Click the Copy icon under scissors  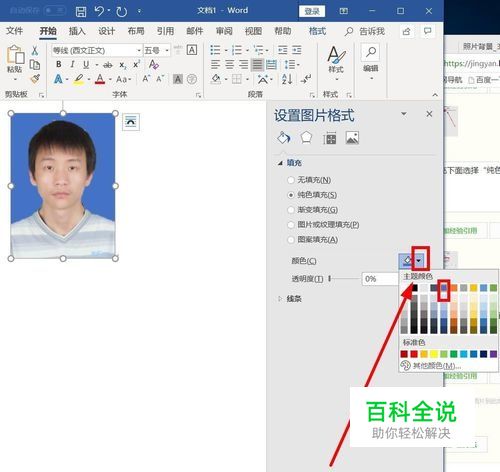click(x=35, y=65)
